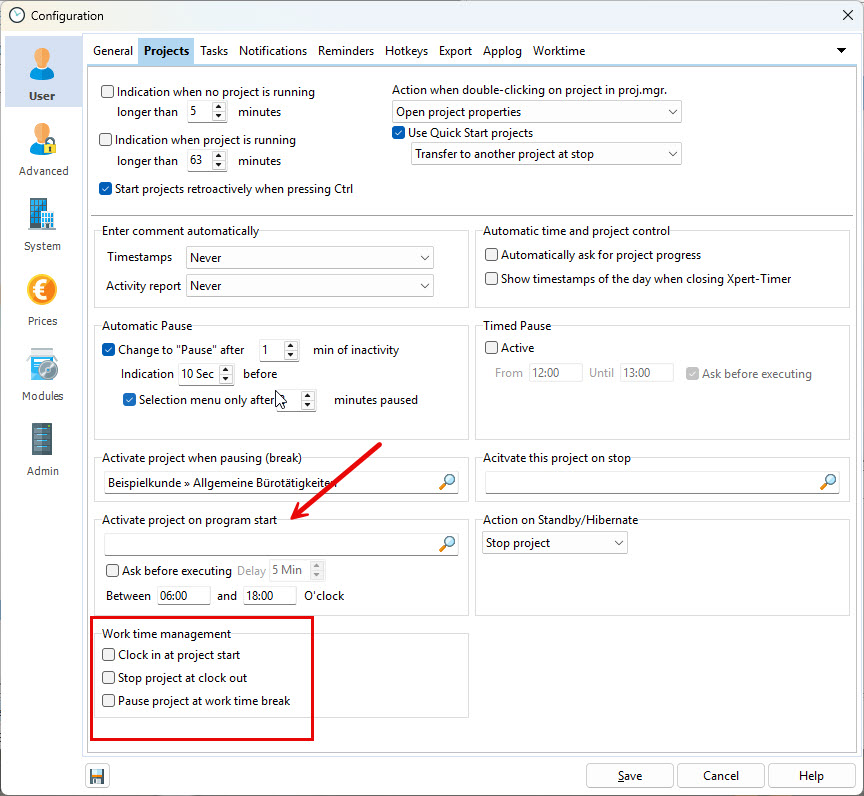864x796 pixels.
Task: Open the Timestamps 'Never' dropdown
Action: (309, 257)
